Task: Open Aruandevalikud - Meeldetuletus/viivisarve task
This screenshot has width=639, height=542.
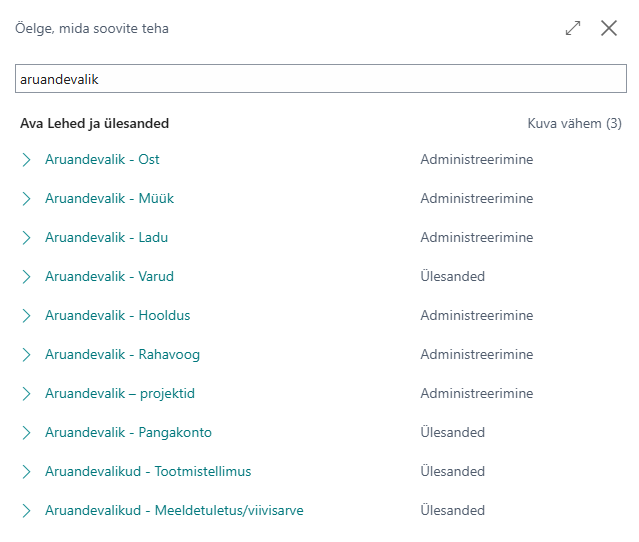Action: [x=174, y=511]
